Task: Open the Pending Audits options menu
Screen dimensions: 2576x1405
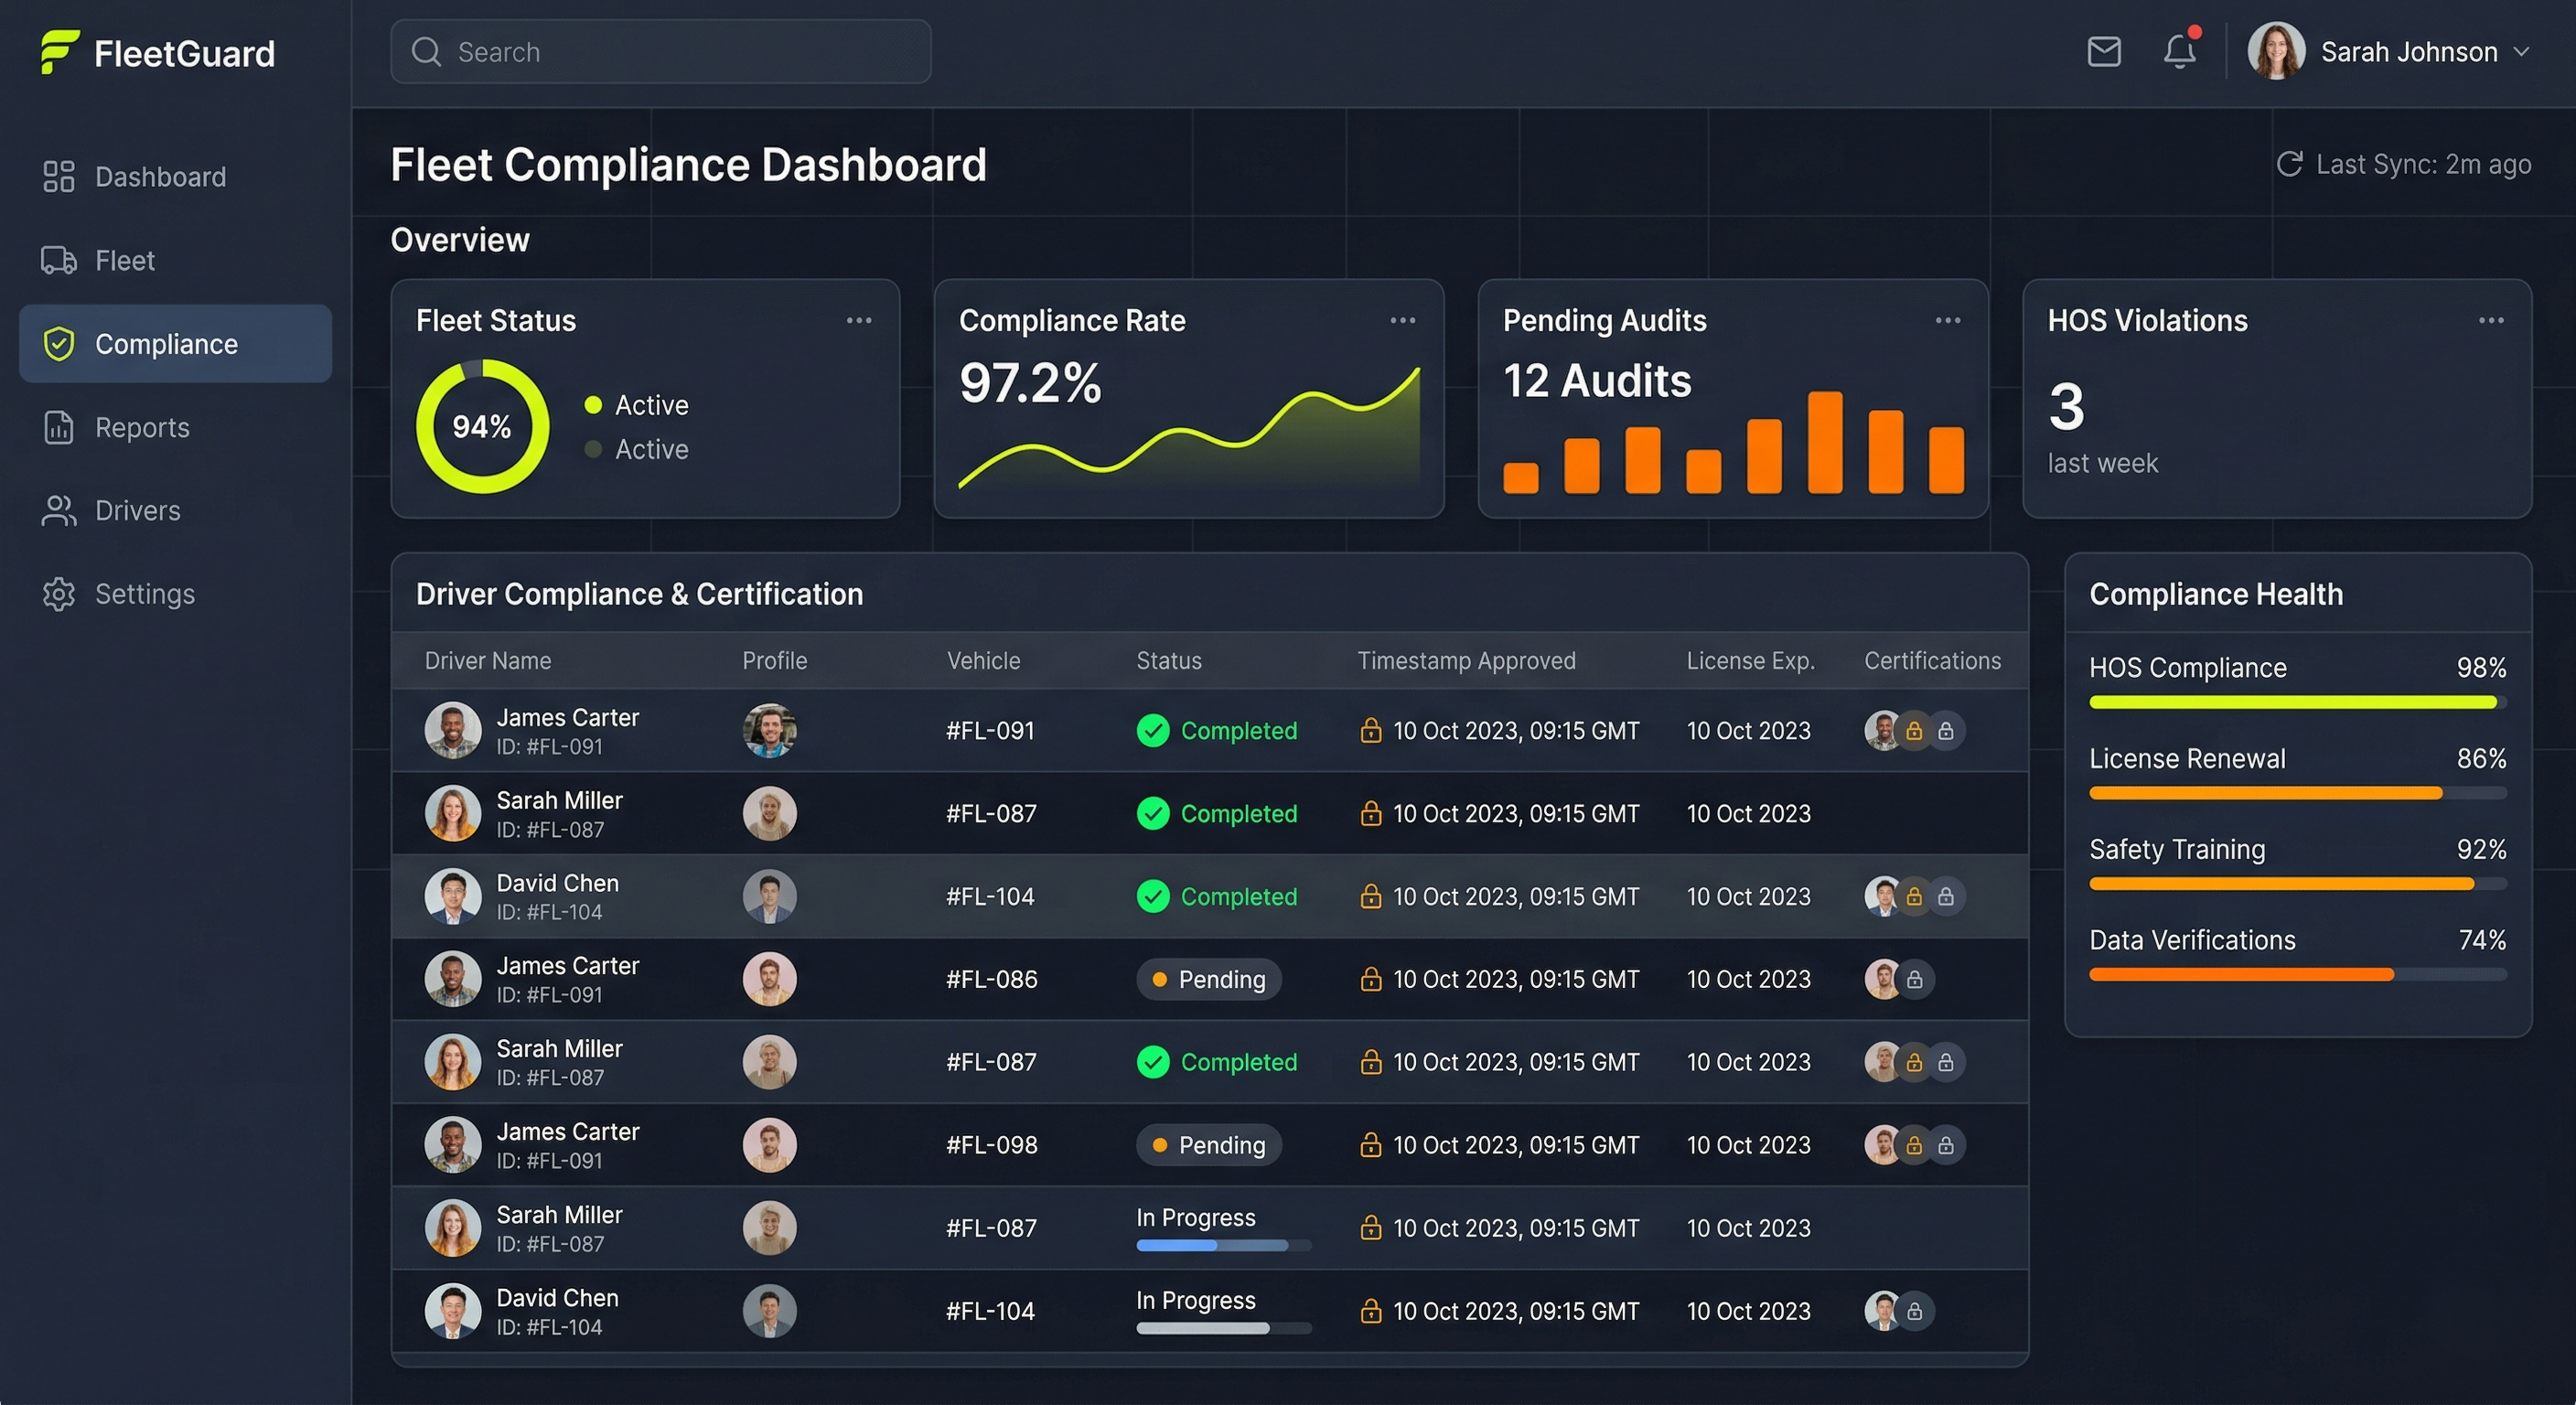Action: [1947, 320]
